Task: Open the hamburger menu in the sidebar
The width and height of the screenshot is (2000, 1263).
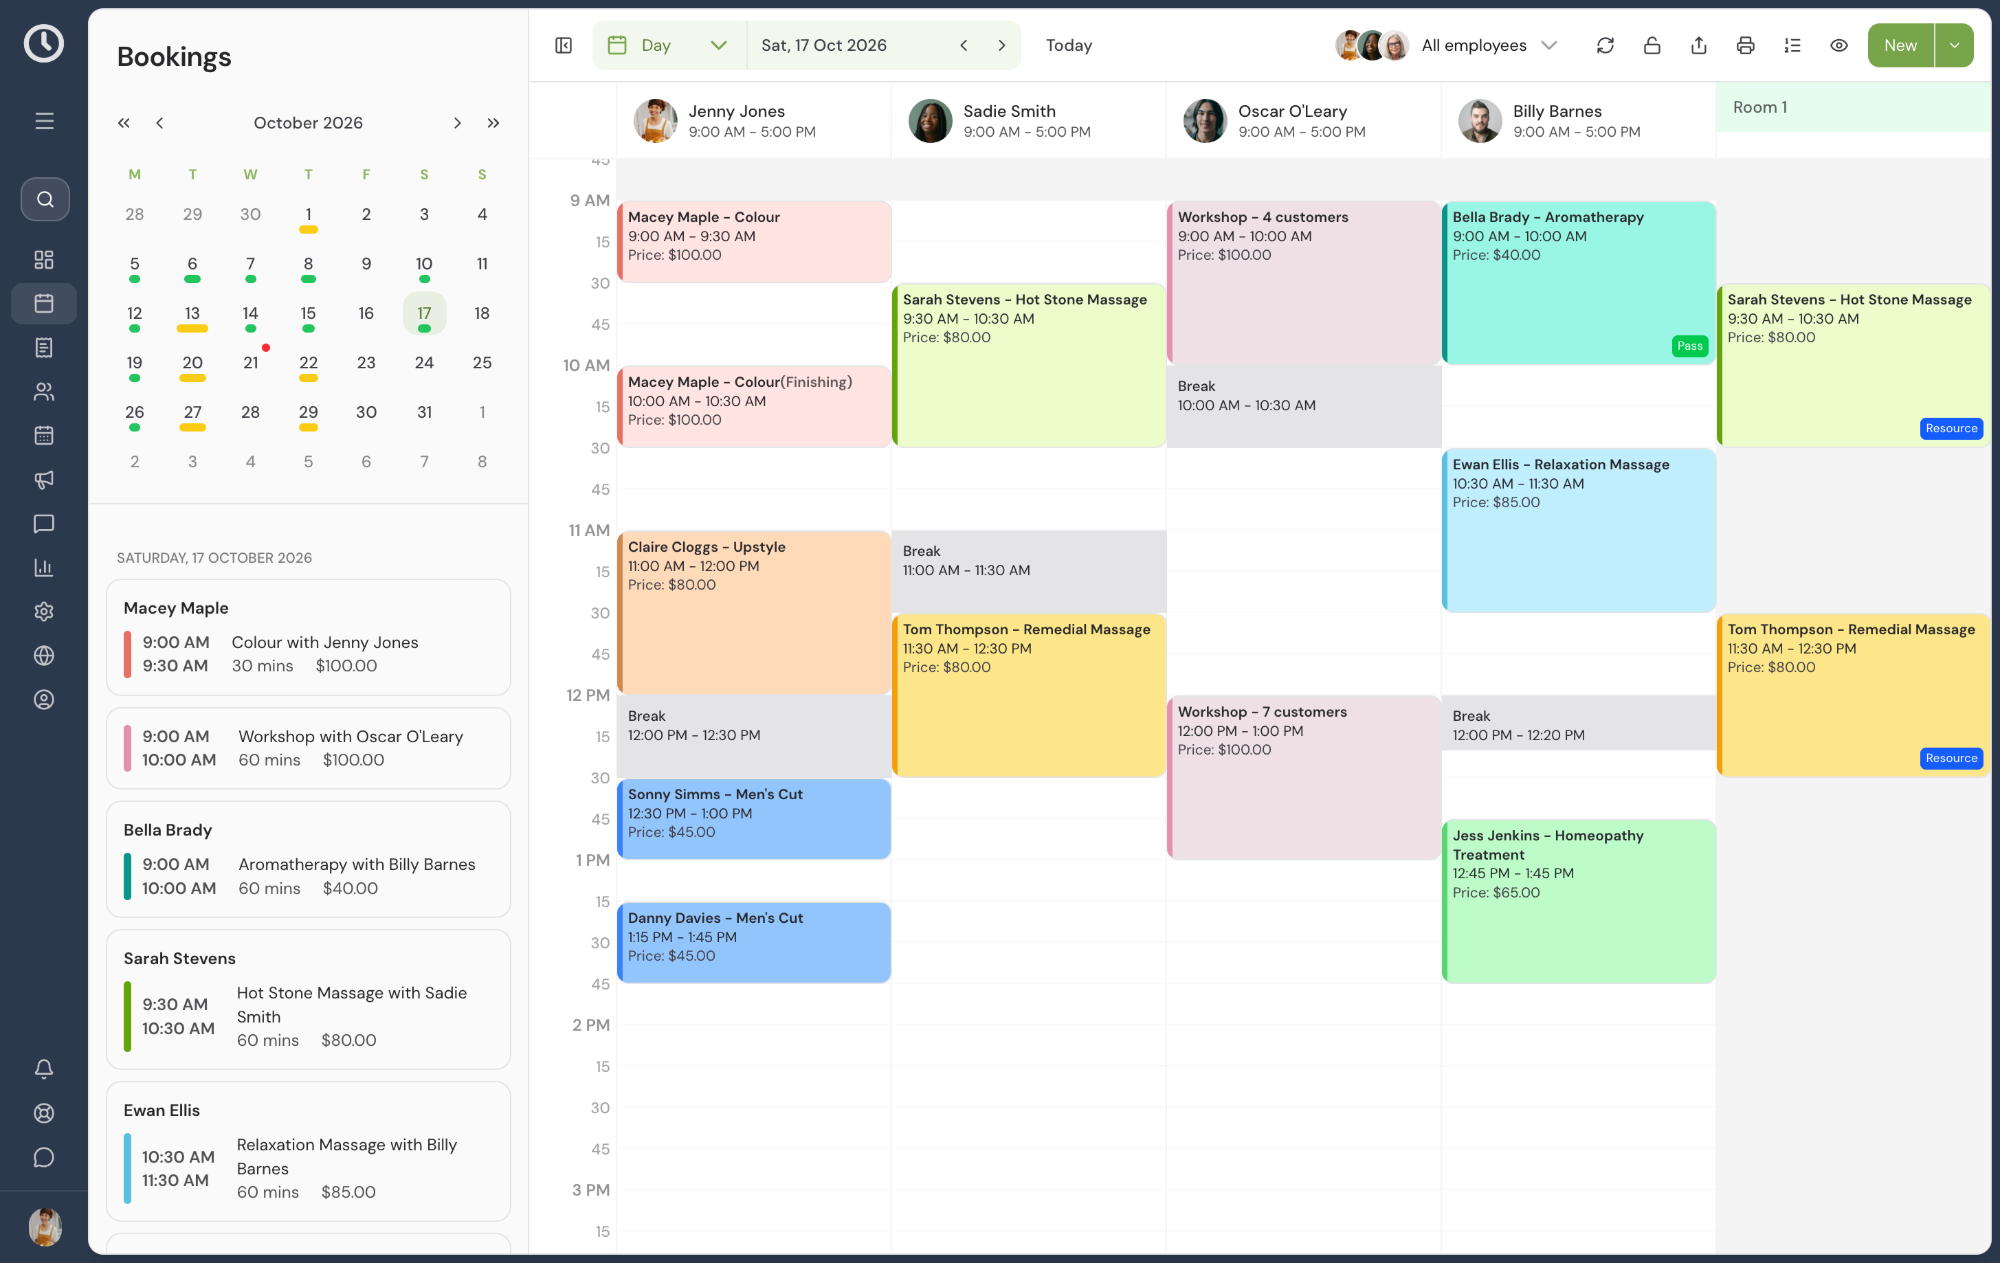Action: pyautogui.click(x=44, y=121)
